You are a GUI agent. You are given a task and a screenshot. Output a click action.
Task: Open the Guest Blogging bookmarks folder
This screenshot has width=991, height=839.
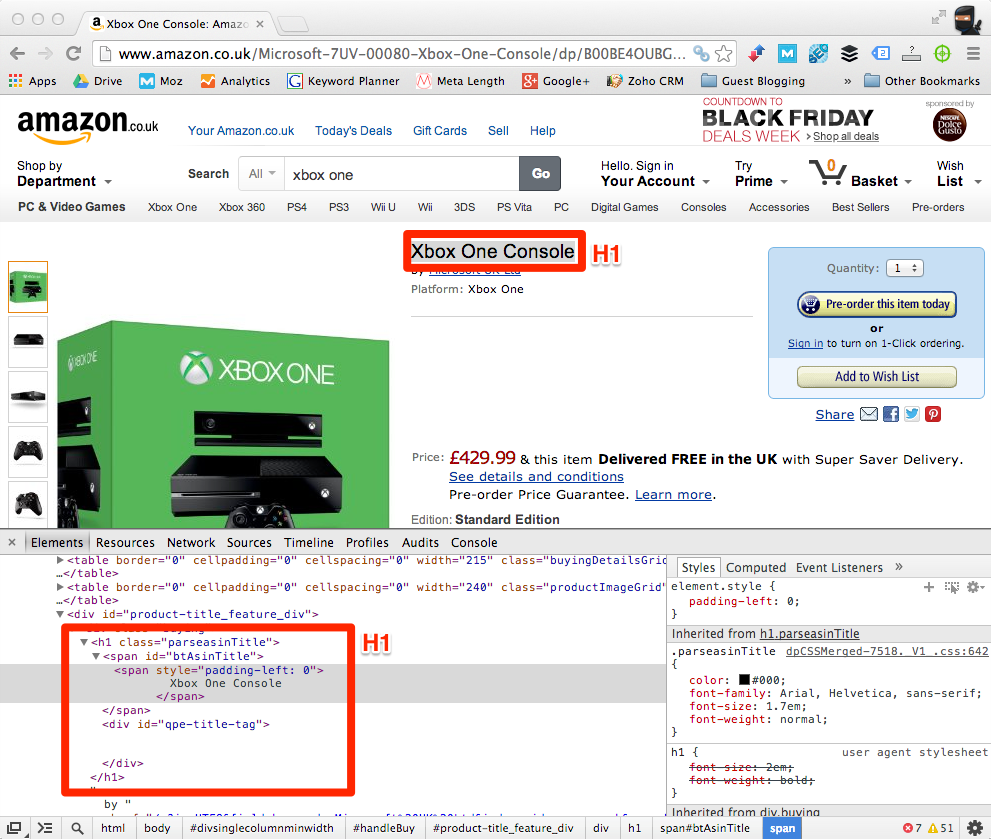pyautogui.click(x=753, y=81)
